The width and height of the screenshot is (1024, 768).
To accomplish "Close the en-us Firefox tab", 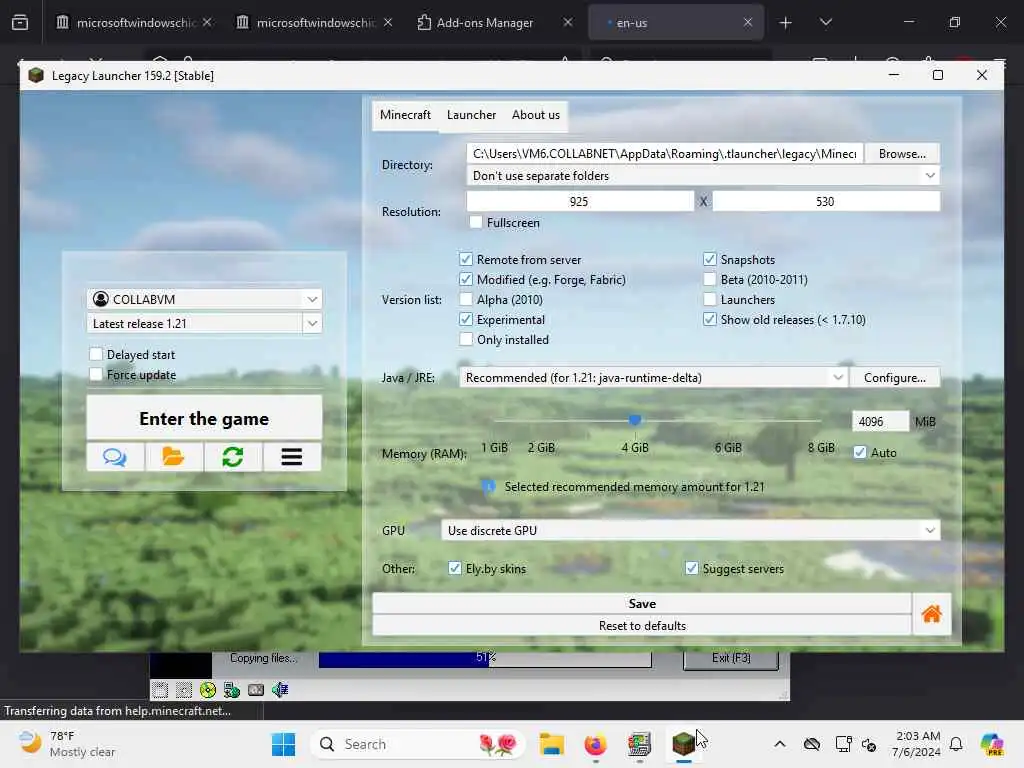I will 748,22.
